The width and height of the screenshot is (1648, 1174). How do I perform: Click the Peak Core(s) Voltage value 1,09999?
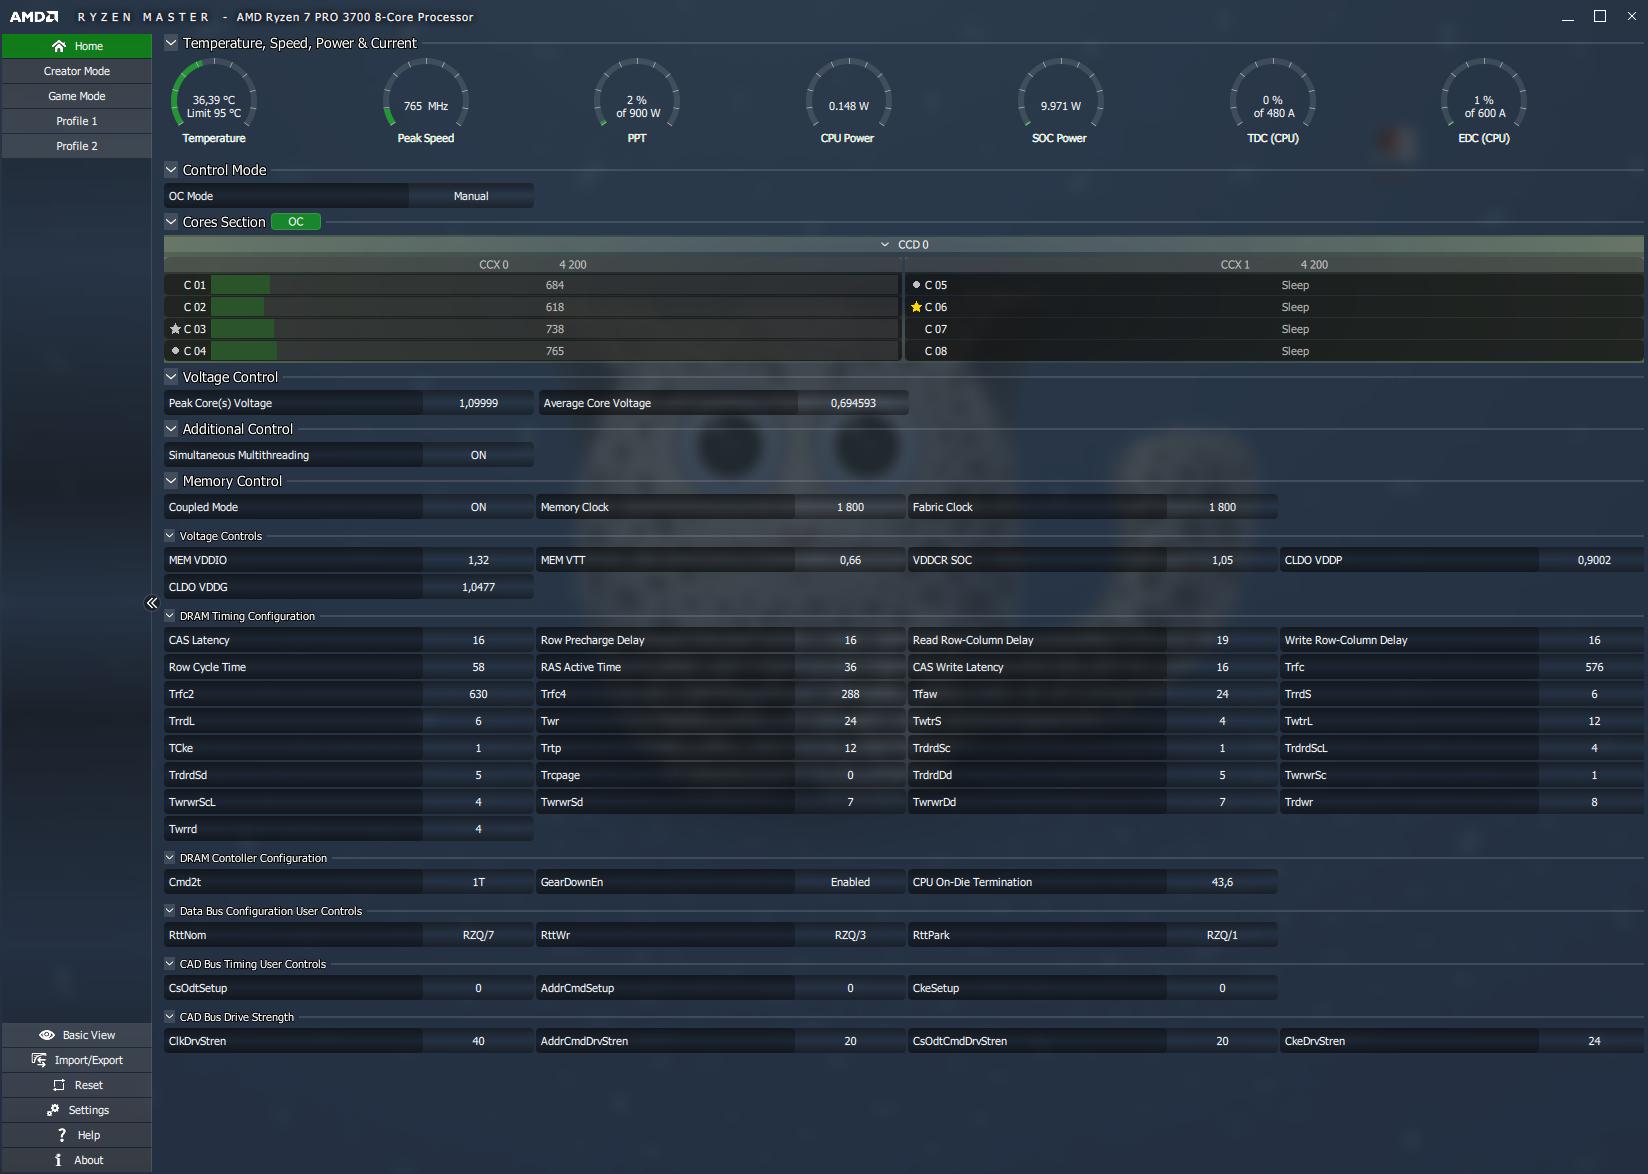478,403
